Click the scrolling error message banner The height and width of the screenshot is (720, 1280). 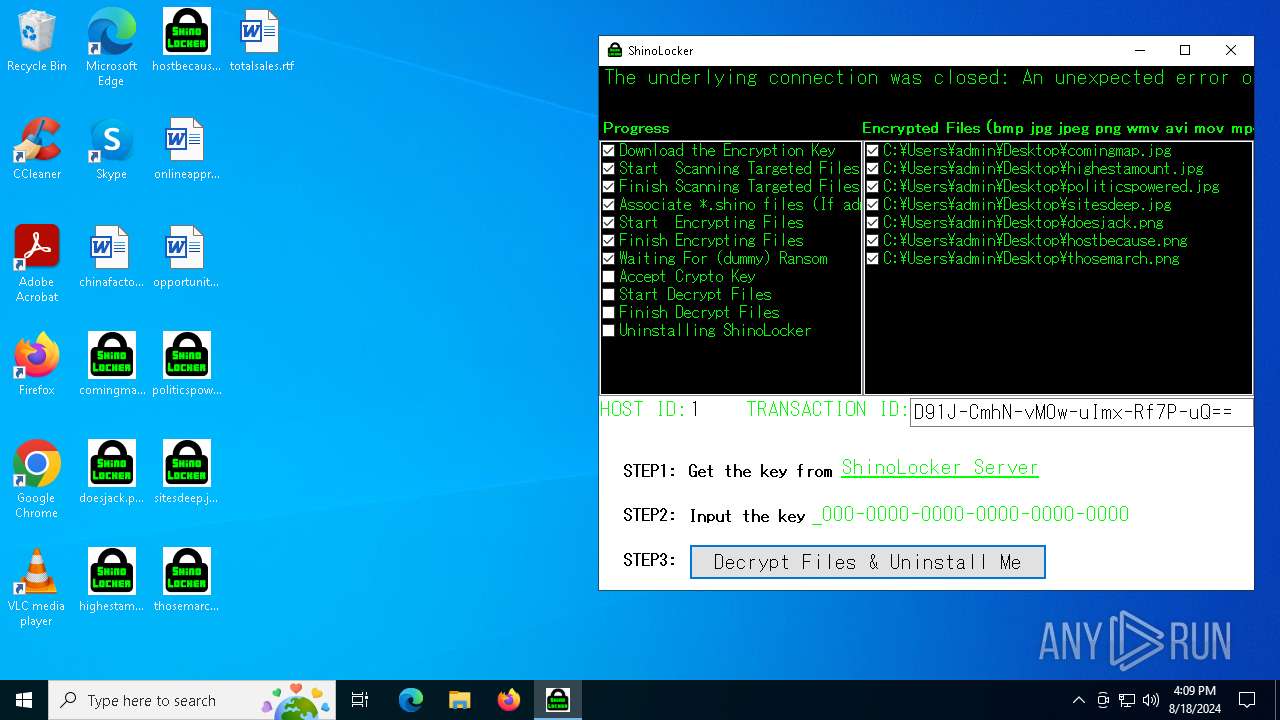(x=927, y=78)
